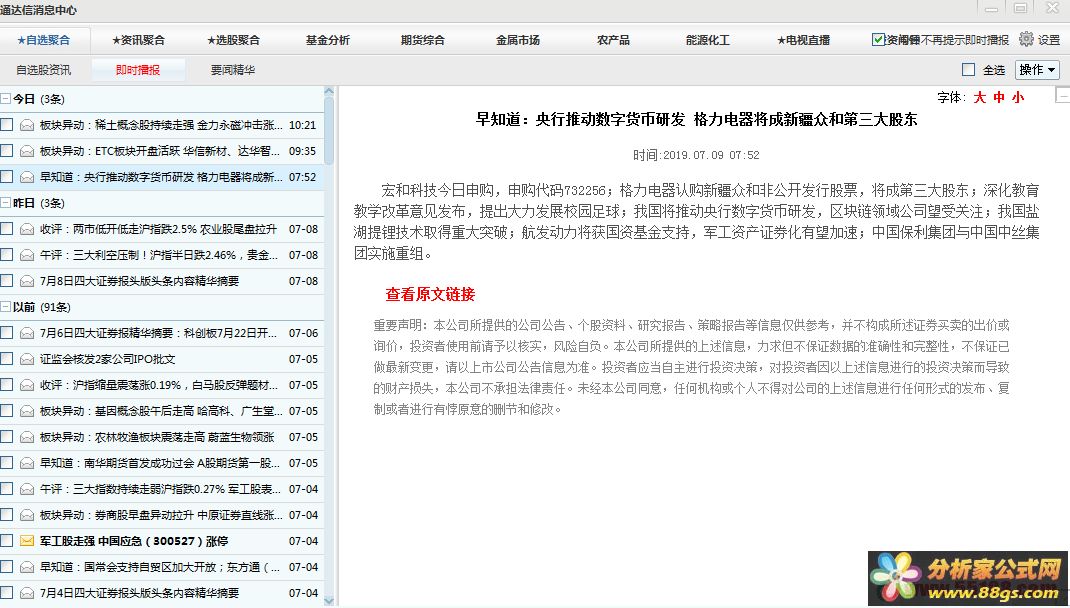
Task: Click envelope icon for 早知道:央行推动数字货币 row
Action: point(27,177)
